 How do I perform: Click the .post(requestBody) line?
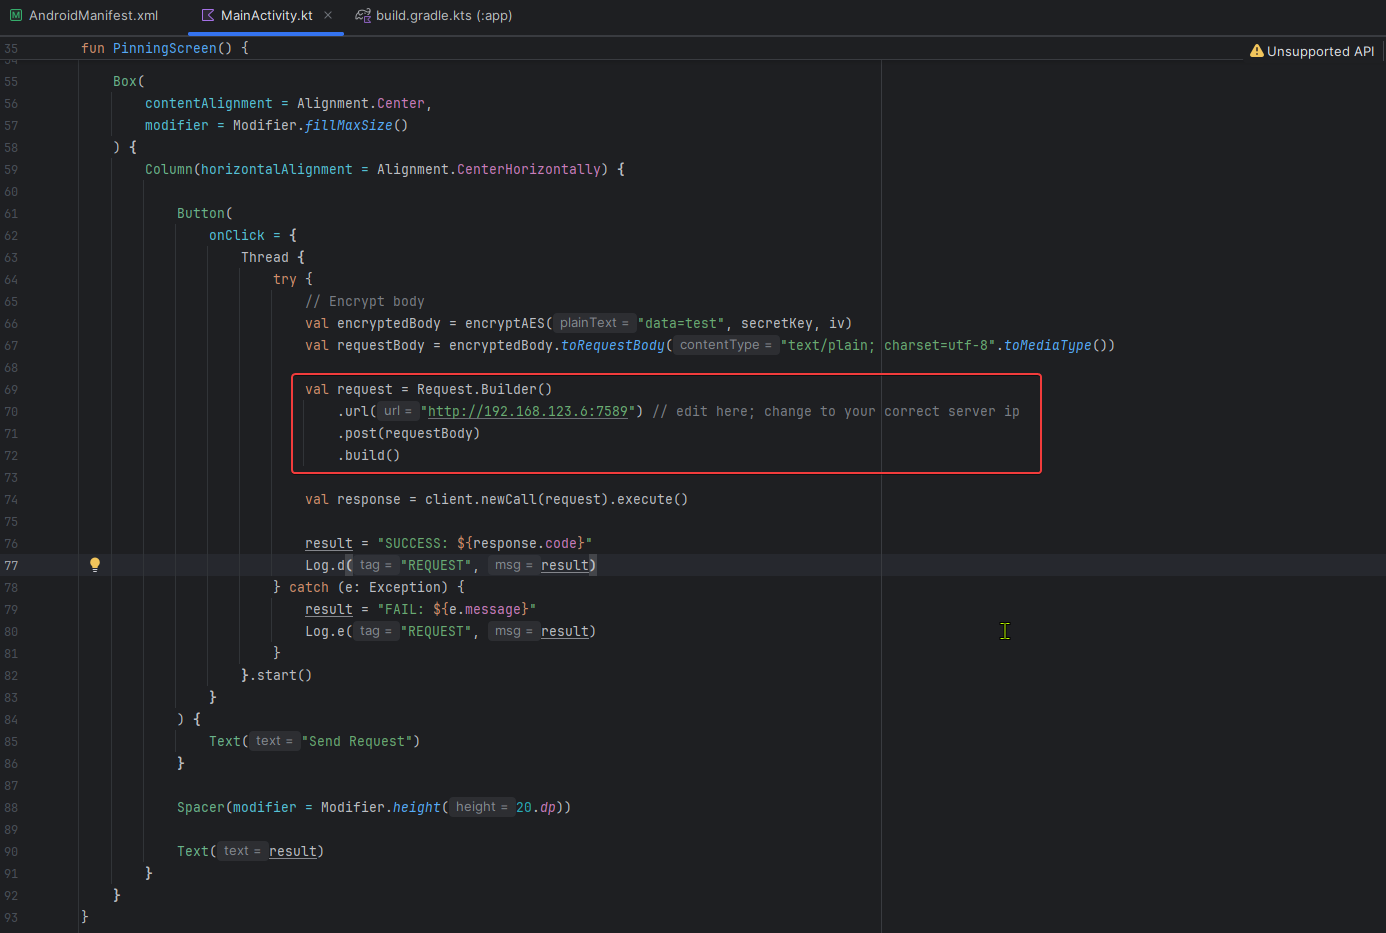click(409, 433)
